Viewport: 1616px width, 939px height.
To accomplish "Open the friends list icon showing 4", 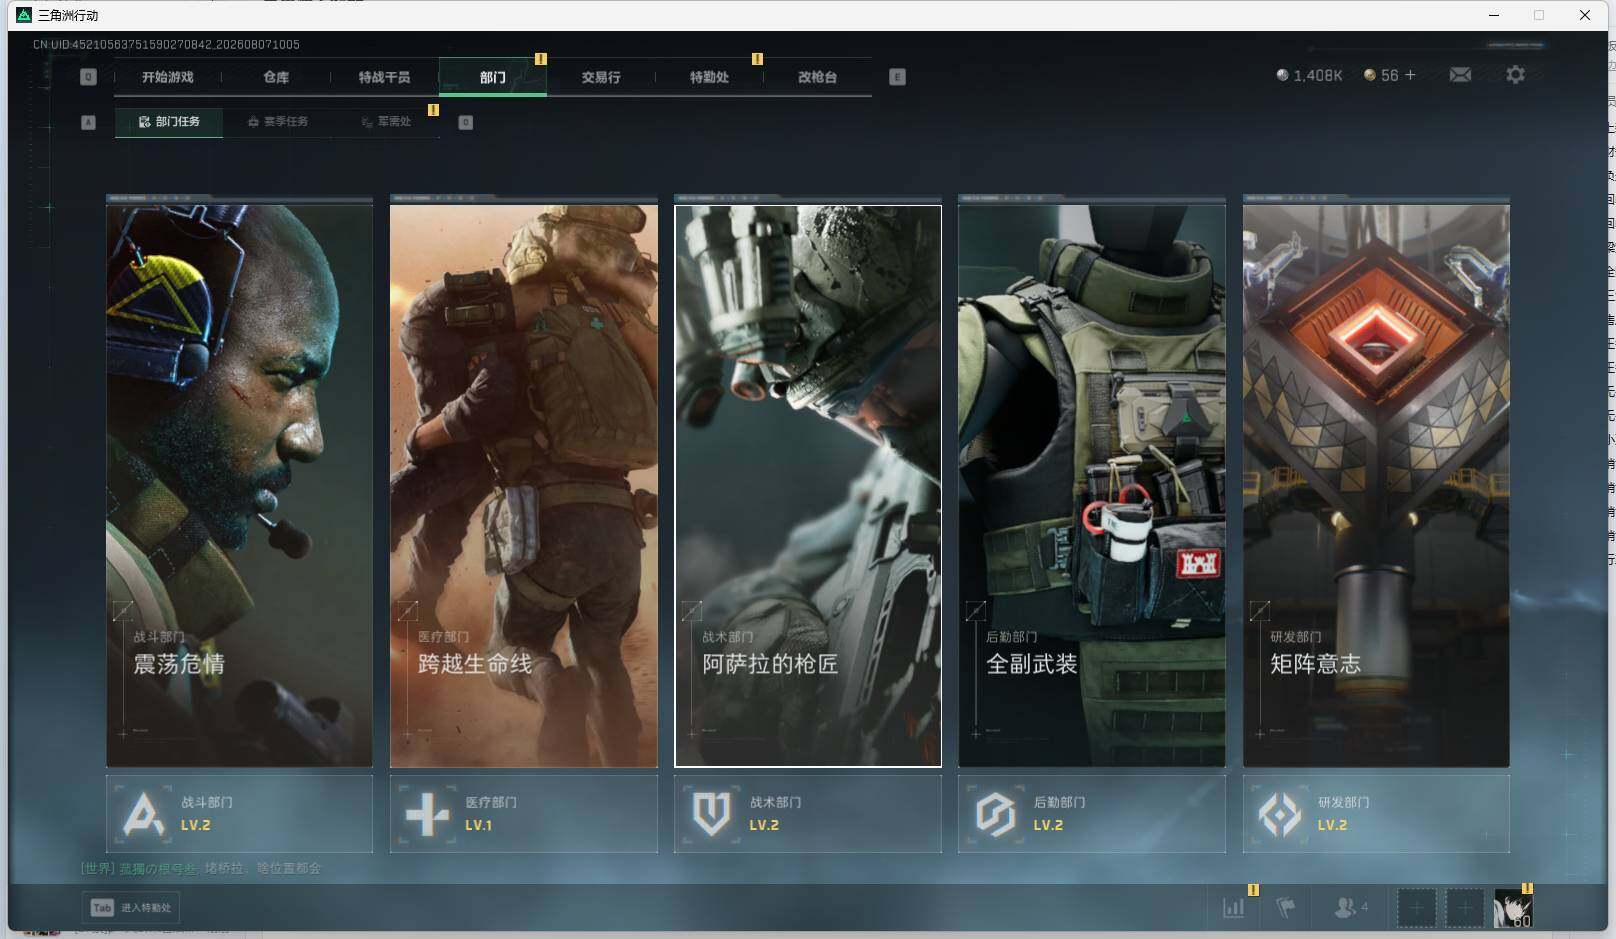I will coord(1350,907).
